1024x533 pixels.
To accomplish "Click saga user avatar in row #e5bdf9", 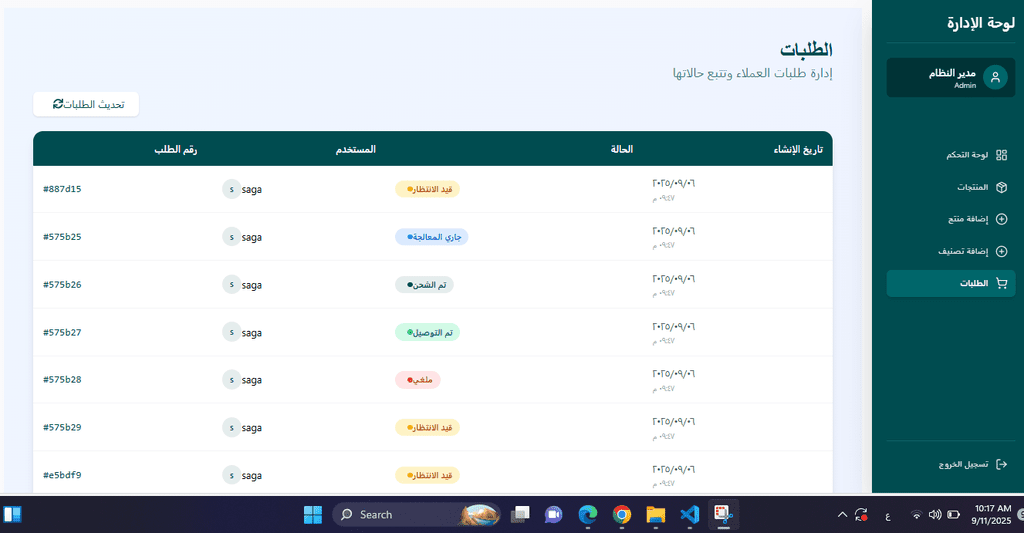I will tap(231, 475).
